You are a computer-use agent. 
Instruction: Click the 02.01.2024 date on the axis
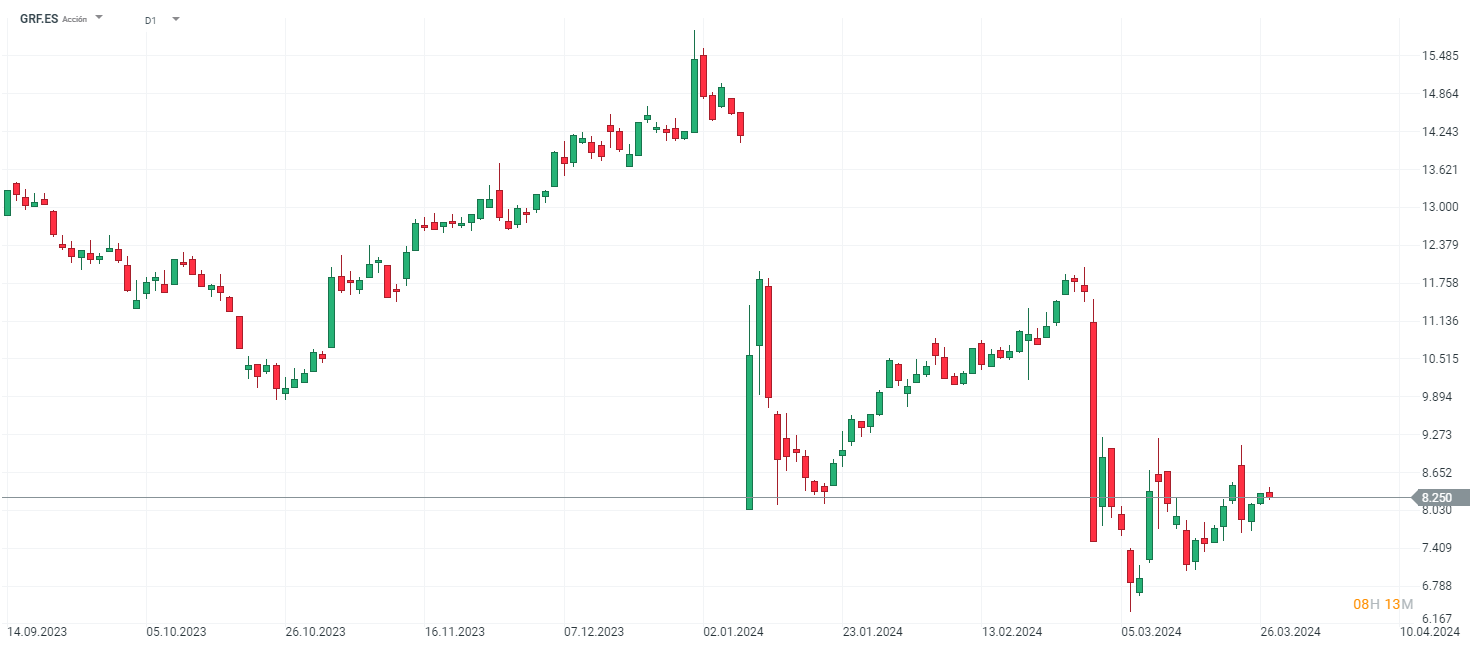point(733,632)
